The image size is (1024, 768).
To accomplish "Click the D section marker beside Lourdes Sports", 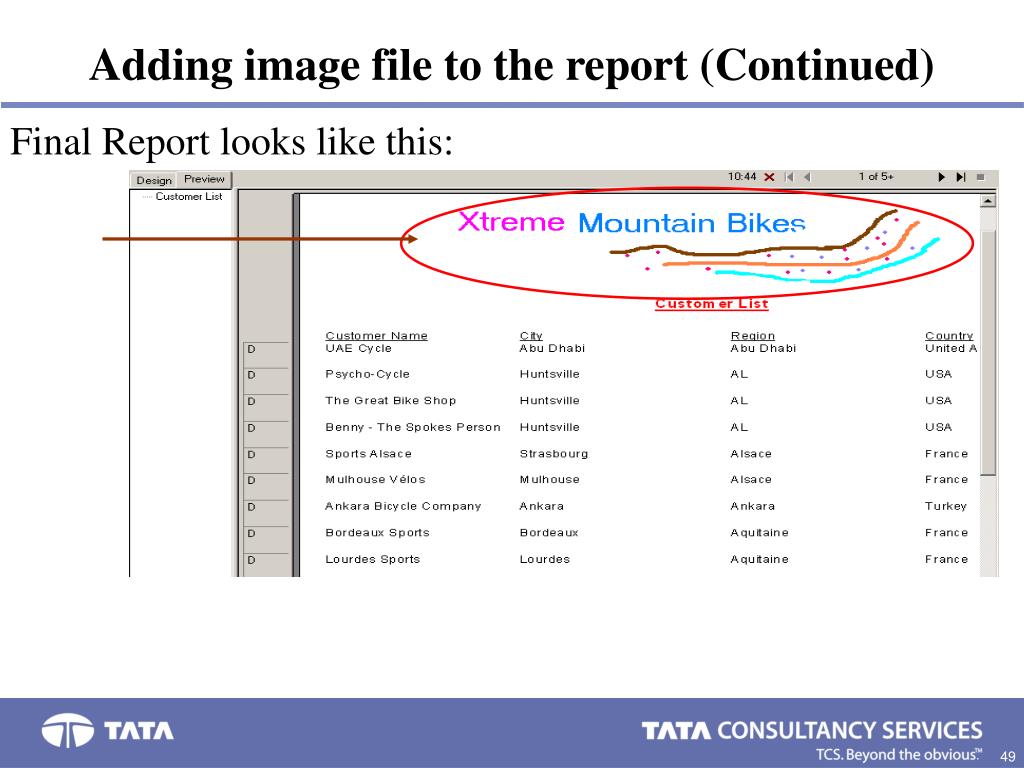I will (251, 560).
